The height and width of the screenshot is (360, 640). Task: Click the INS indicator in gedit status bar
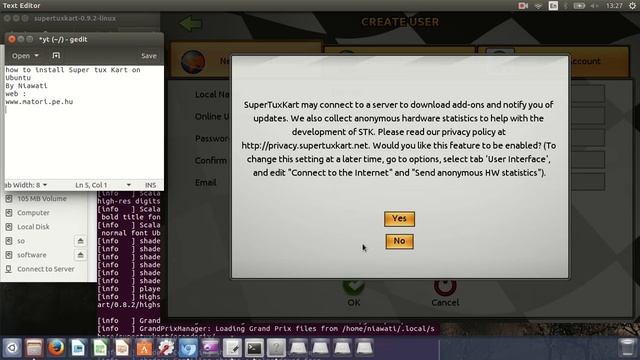[150, 185]
